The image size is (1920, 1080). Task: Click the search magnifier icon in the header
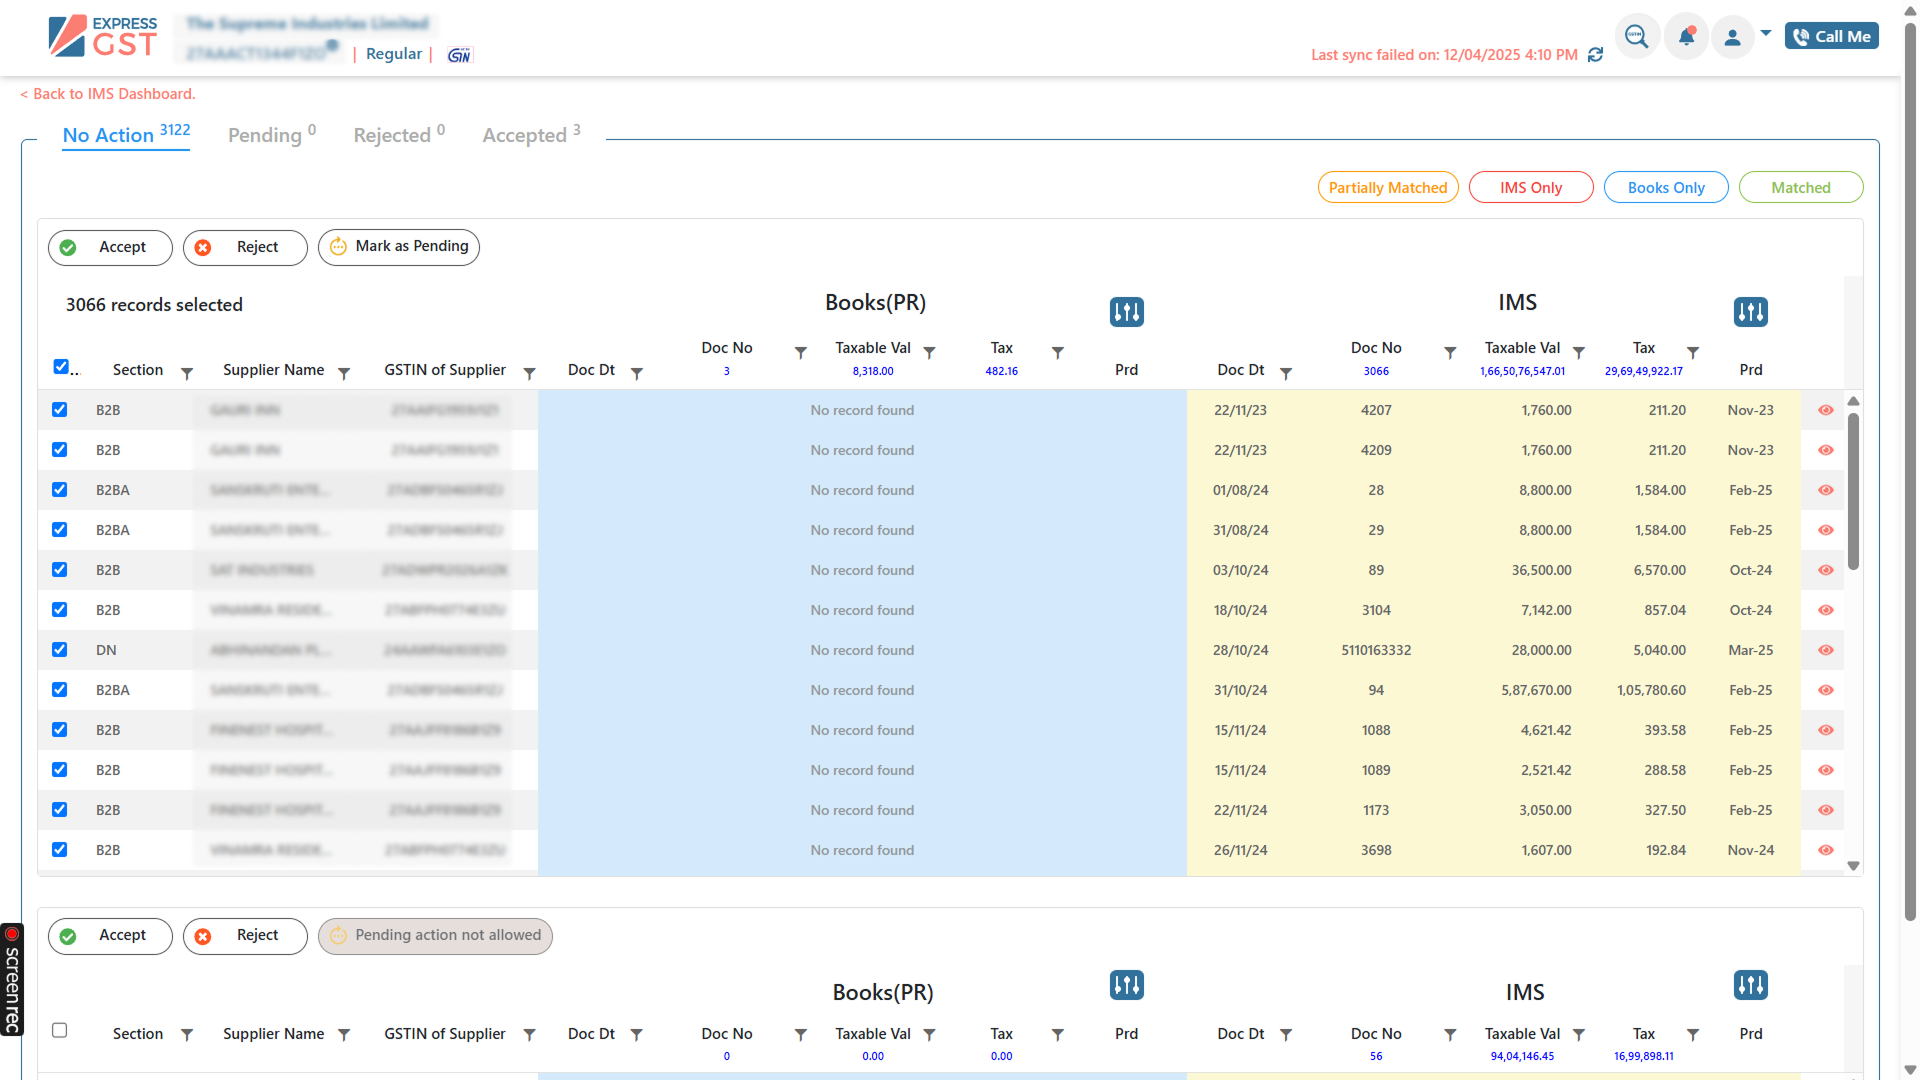[x=1638, y=35]
